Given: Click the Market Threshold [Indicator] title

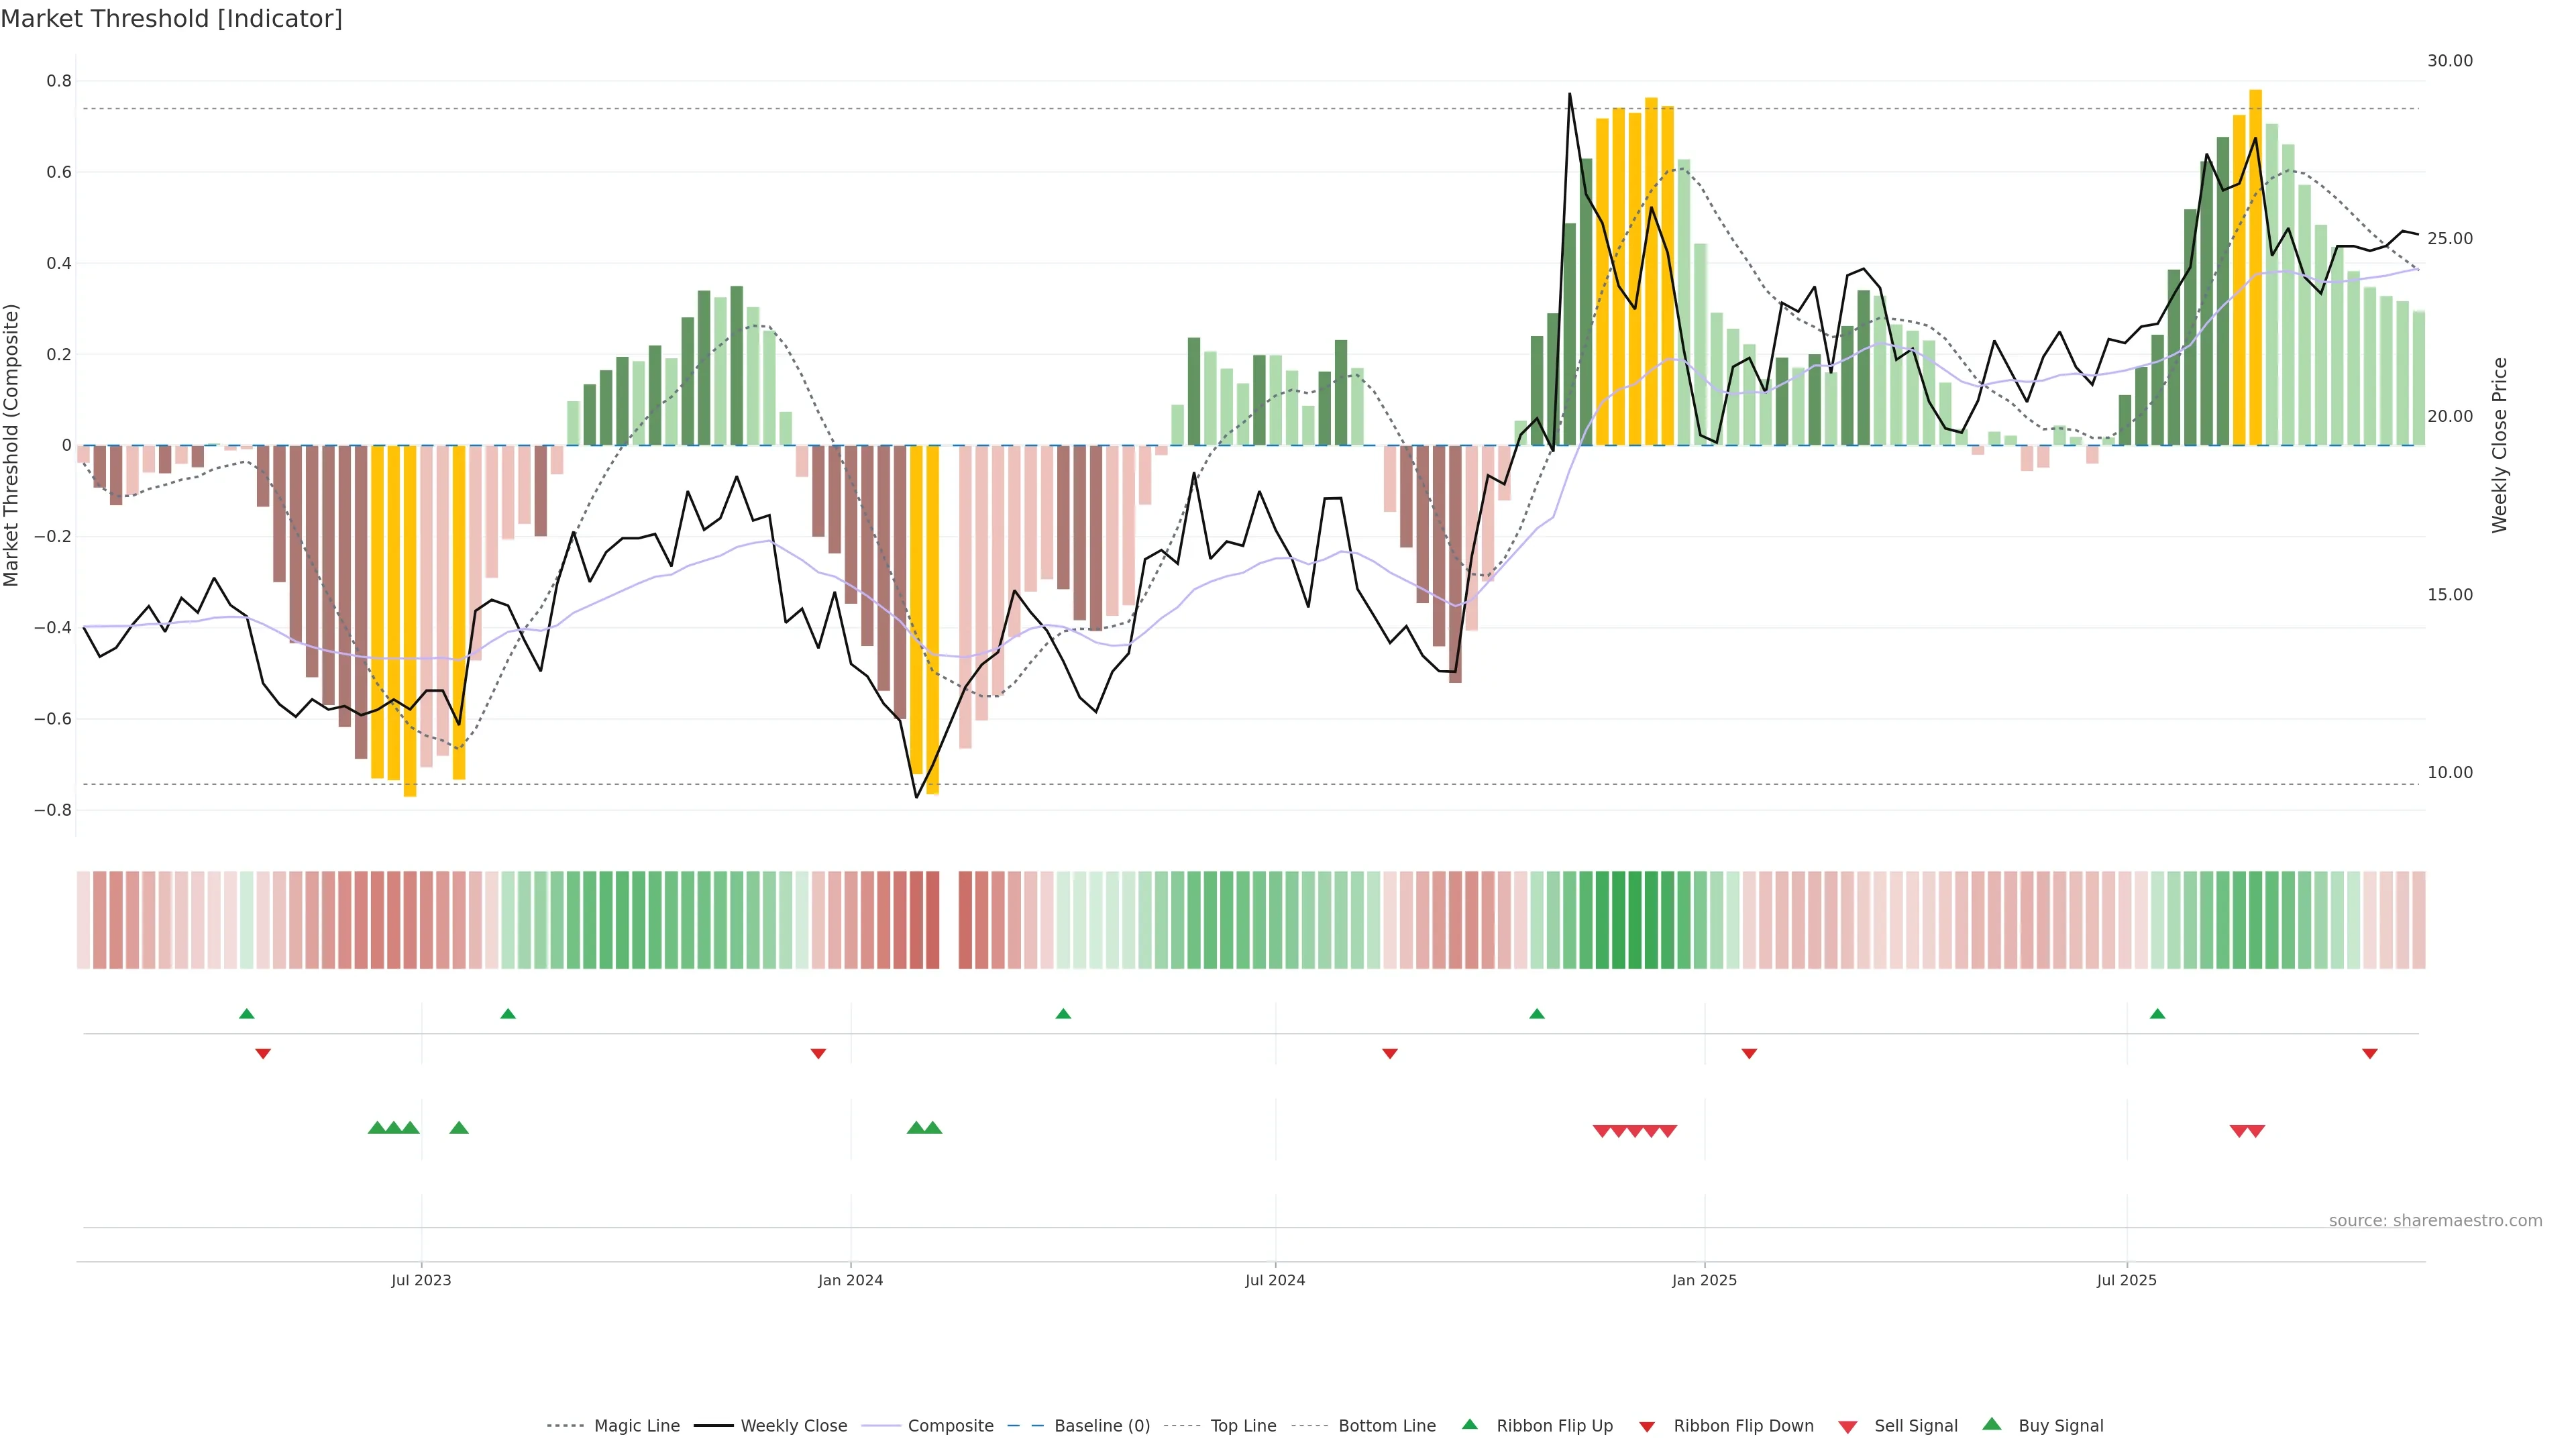Looking at the screenshot, I should click(x=171, y=19).
